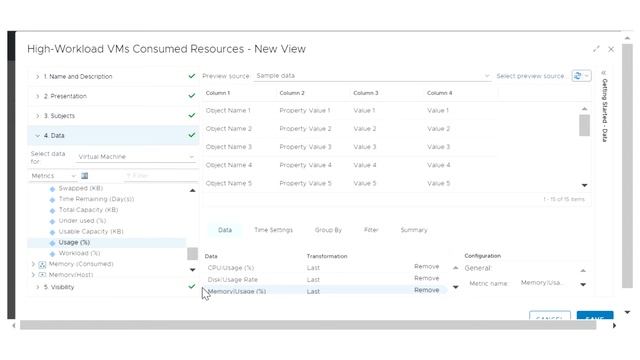Viewport: 640px width, 360px height.
Task: Select the Under used (%) metric
Action: pos(82,221)
